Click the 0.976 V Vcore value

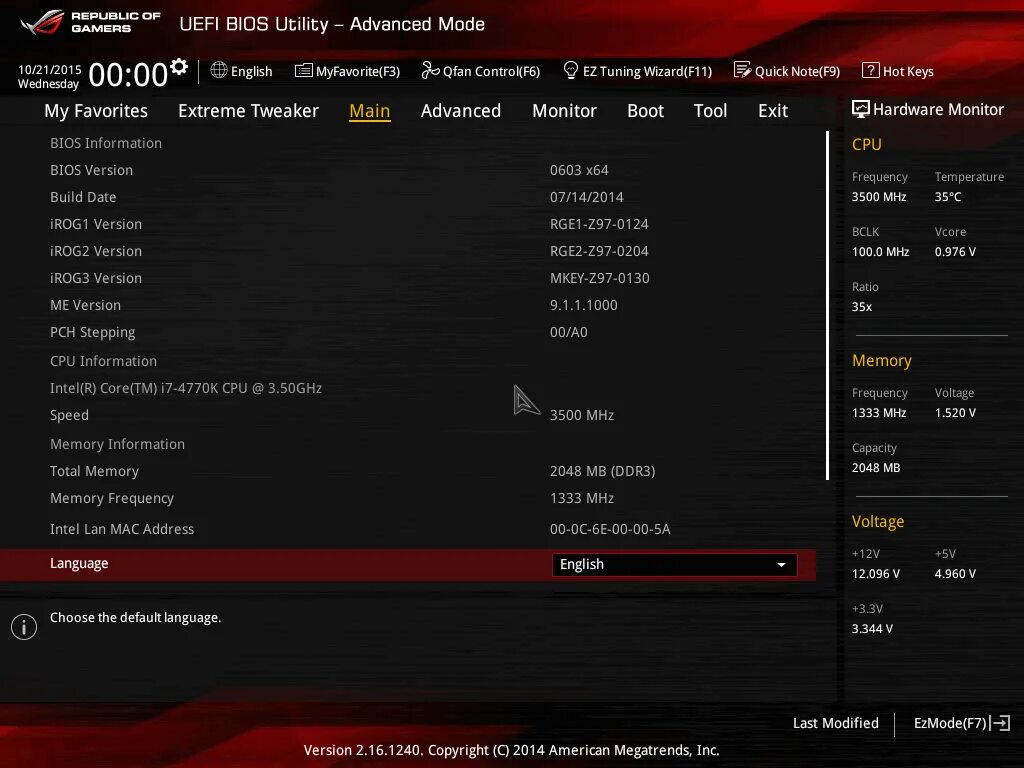pos(955,251)
